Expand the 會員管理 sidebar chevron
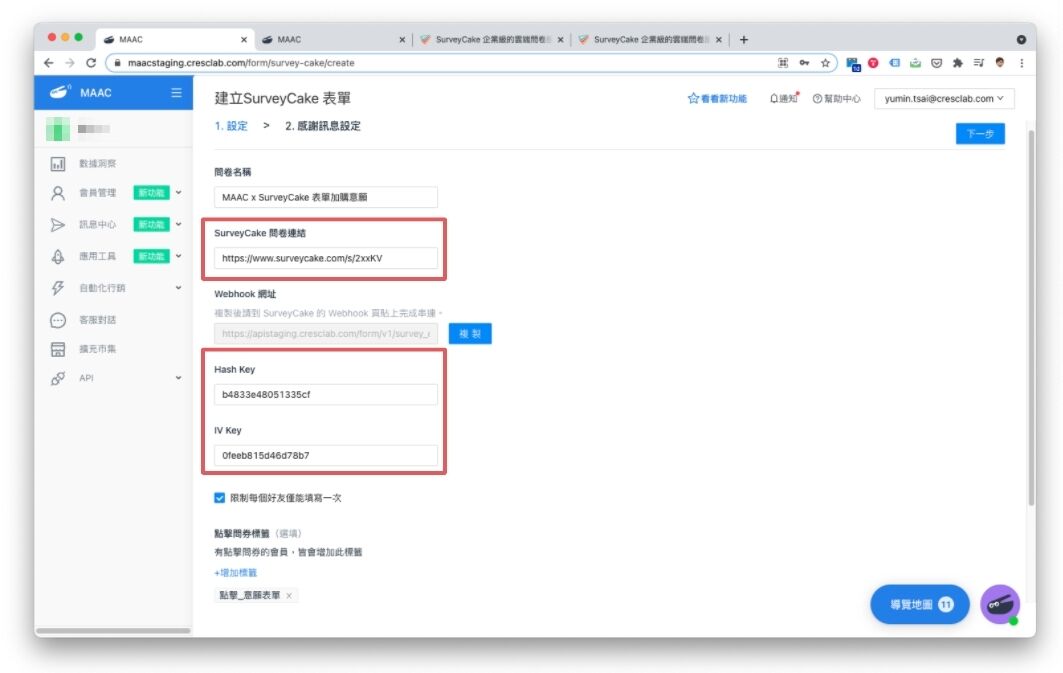The height and width of the screenshot is (673, 1063). (178, 193)
